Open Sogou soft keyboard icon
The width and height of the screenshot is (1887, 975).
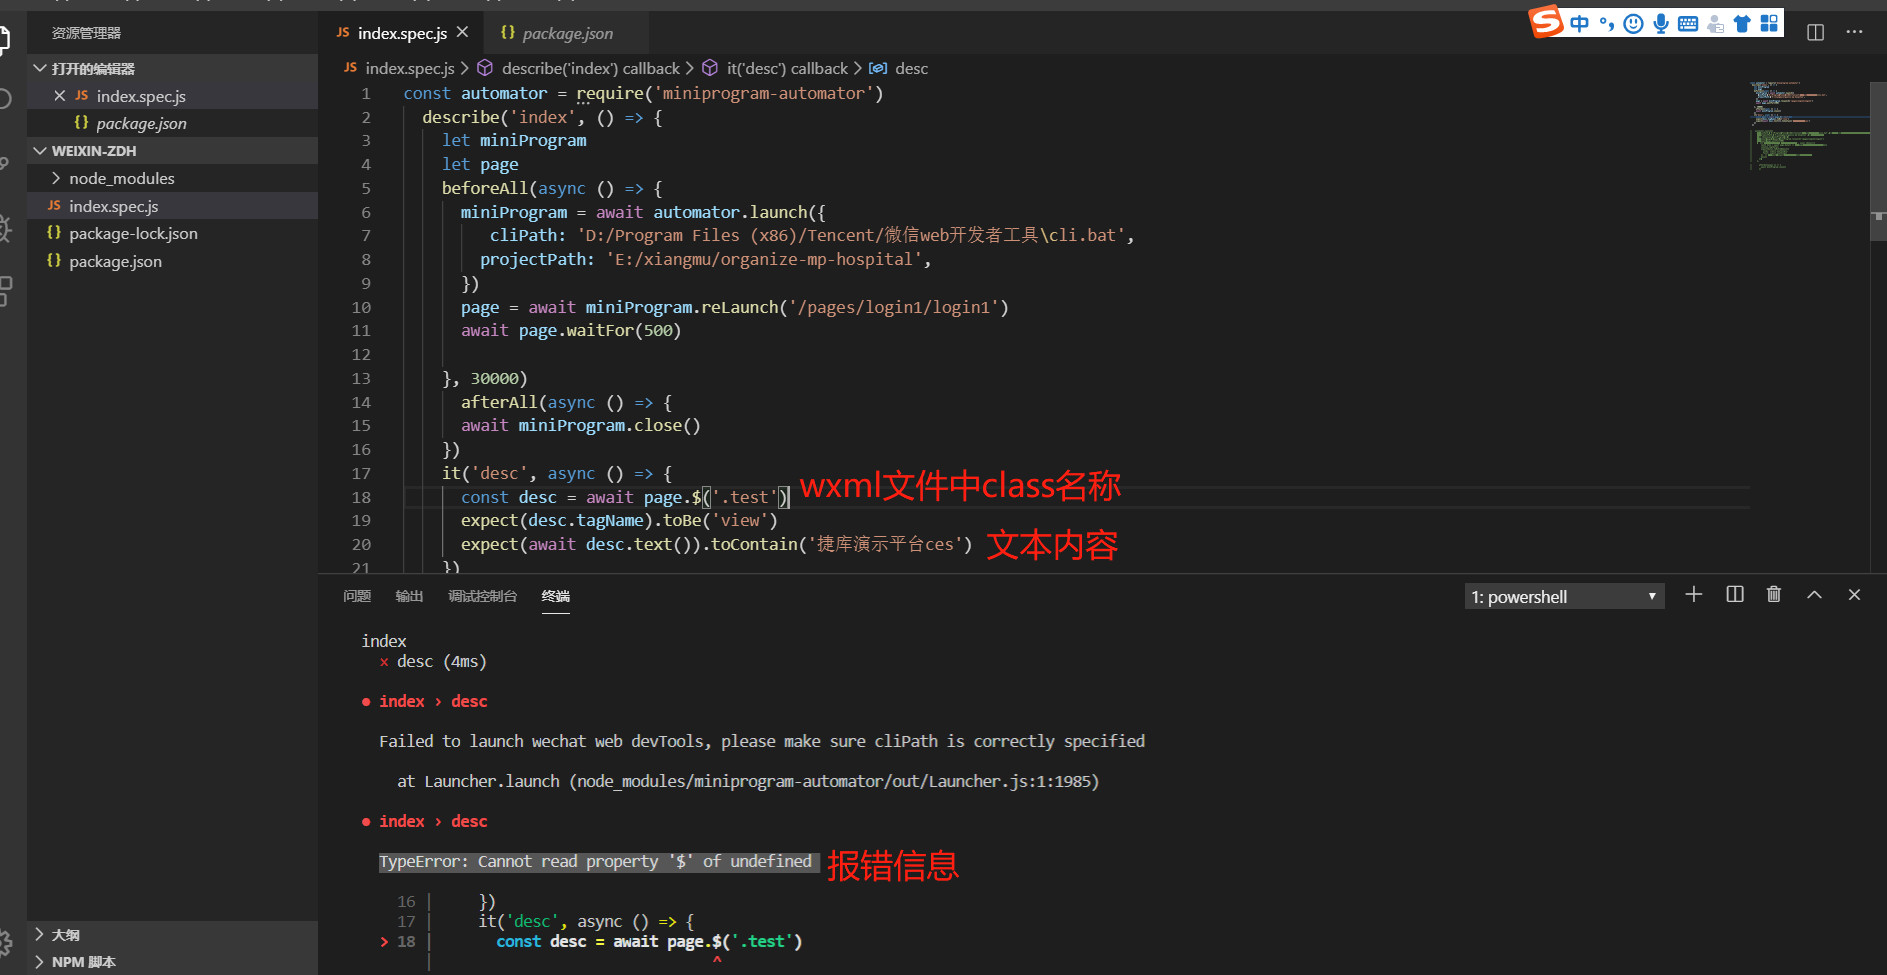[x=1687, y=24]
